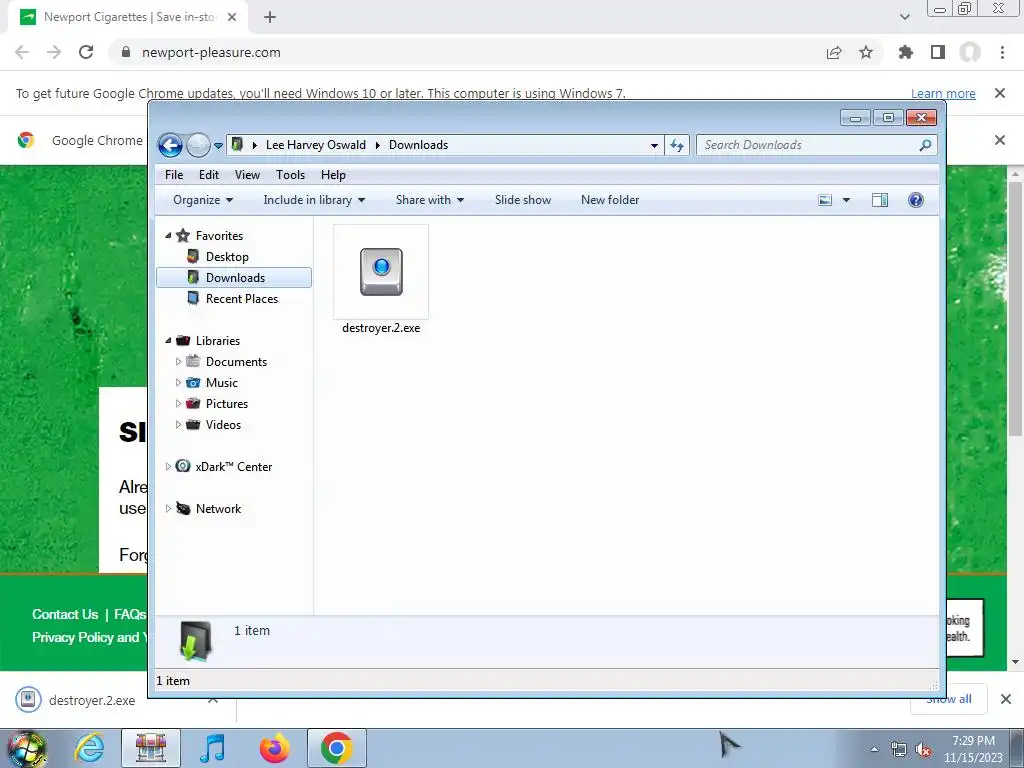Open the Tools menu
Image resolution: width=1024 pixels, height=768 pixels.
pyautogui.click(x=291, y=175)
